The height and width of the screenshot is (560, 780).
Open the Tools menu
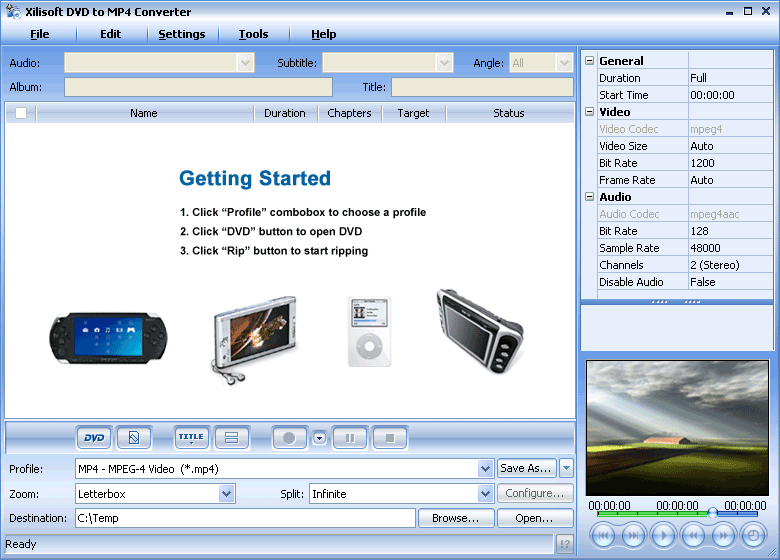click(253, 34)
